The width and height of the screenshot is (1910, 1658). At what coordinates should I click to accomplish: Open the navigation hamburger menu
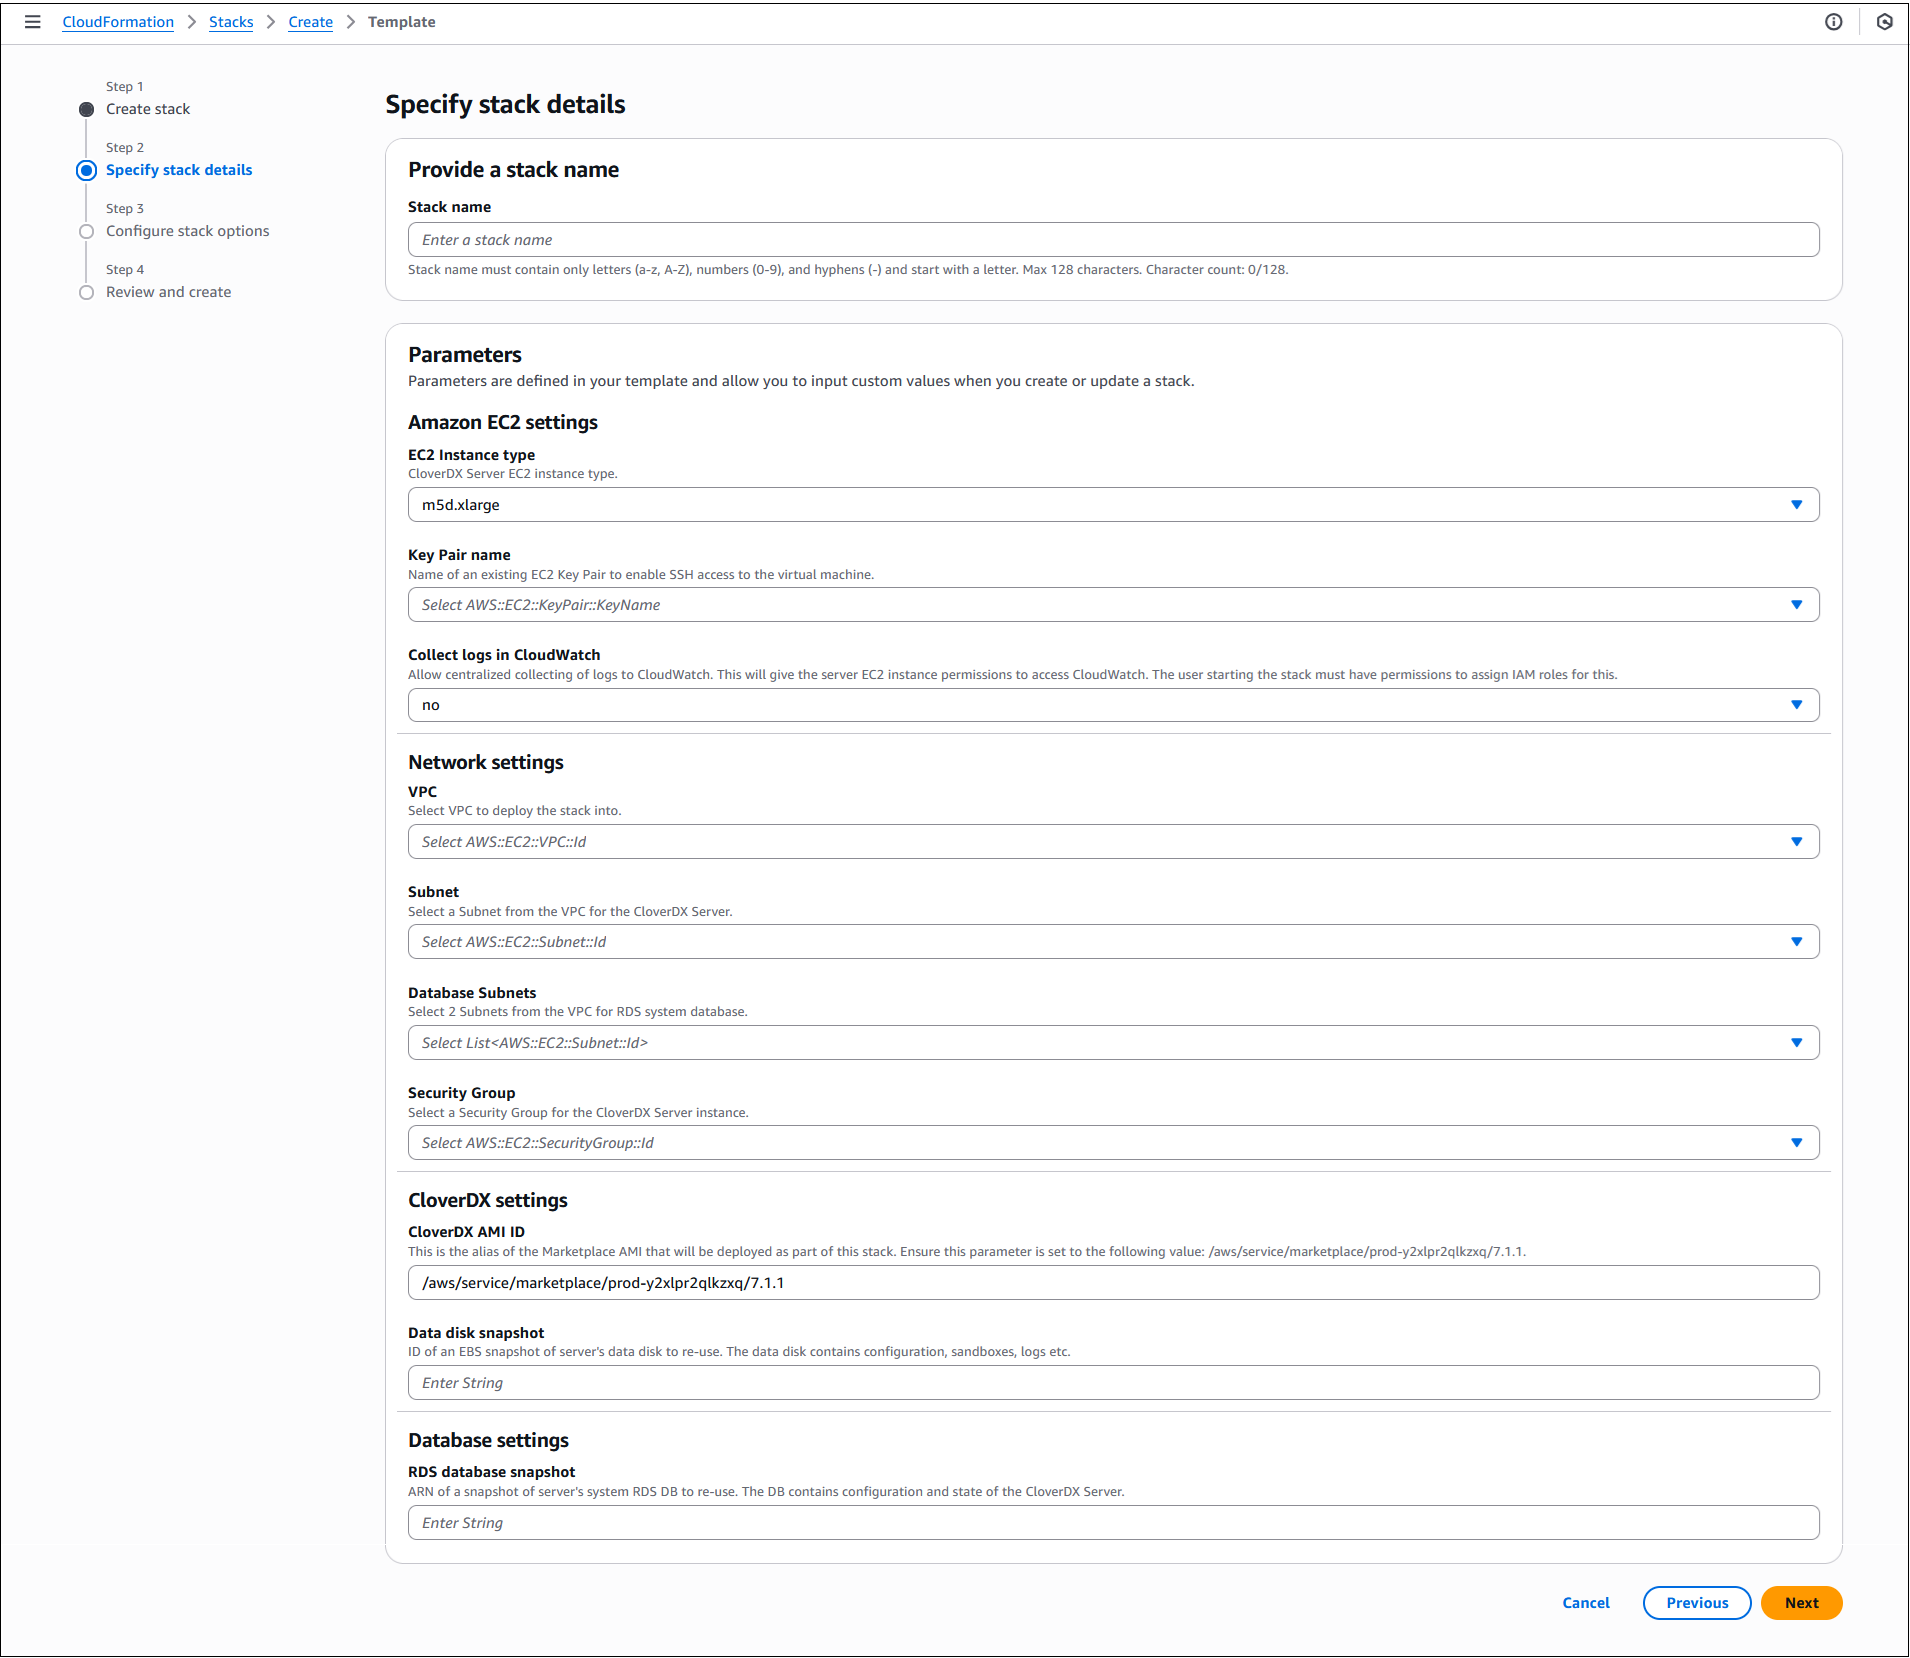(x=33, y=21)
